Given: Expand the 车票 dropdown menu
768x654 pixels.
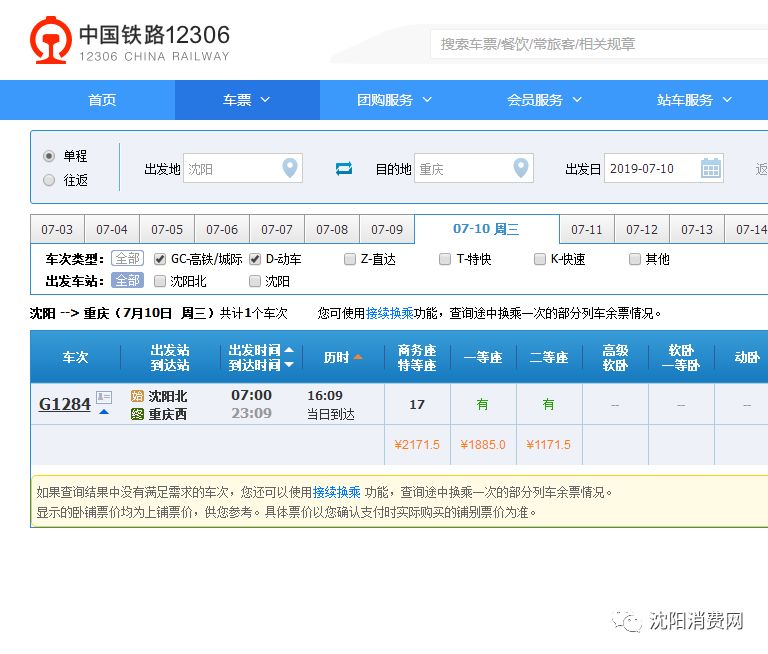Looking at the screenshot, I should [247, 100].
